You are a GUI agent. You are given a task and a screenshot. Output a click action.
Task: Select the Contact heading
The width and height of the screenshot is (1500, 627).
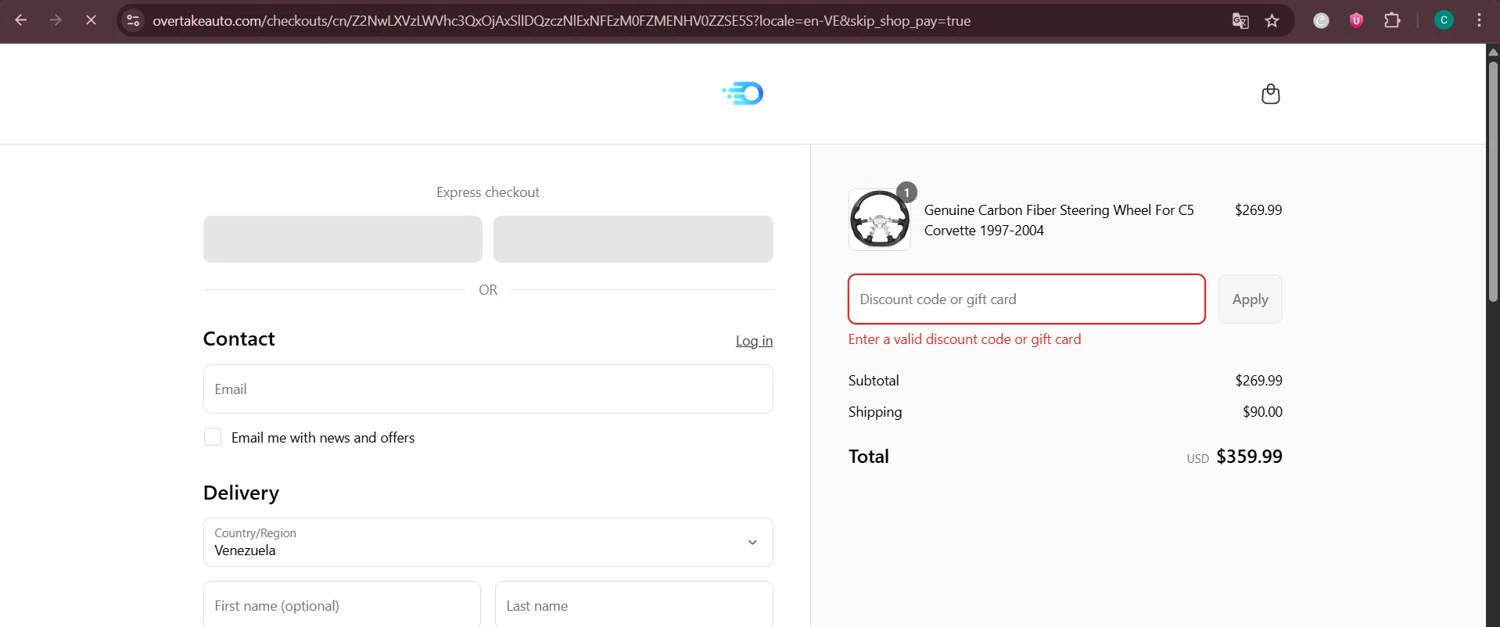pos(239,339)
